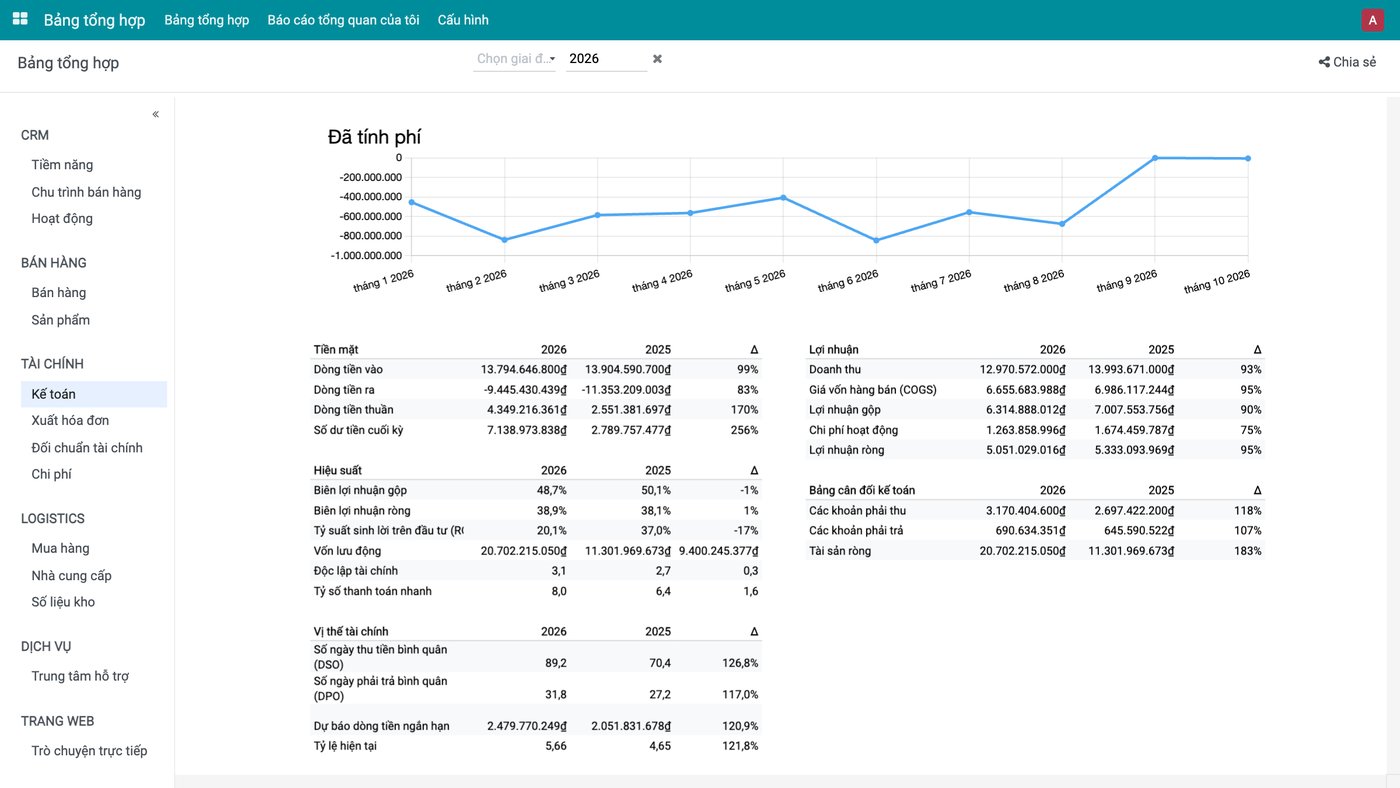Select Hoạt động dashboard in sidebar
The height and width of the screenshot is (788, 1400).
(x=62, y=218)
